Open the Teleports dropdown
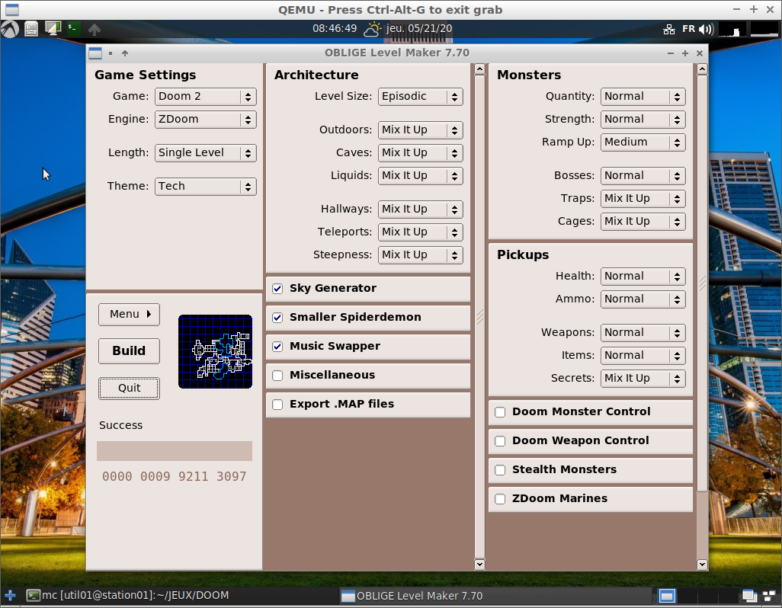This screenshot has width=782, height=608. (x=420, y=232)
